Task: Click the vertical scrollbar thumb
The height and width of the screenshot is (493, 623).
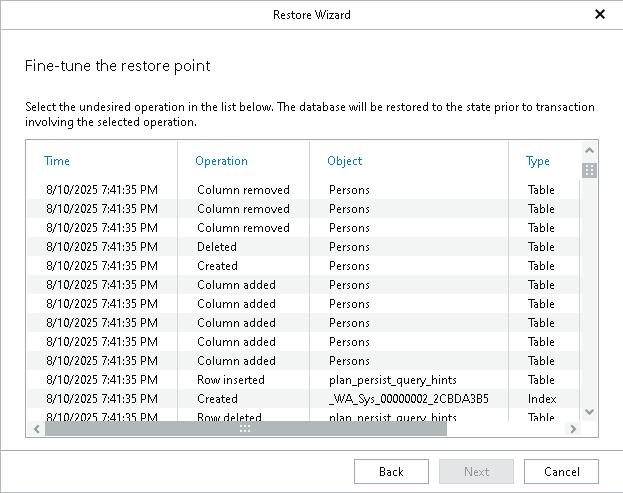Action: coord(589,171)
